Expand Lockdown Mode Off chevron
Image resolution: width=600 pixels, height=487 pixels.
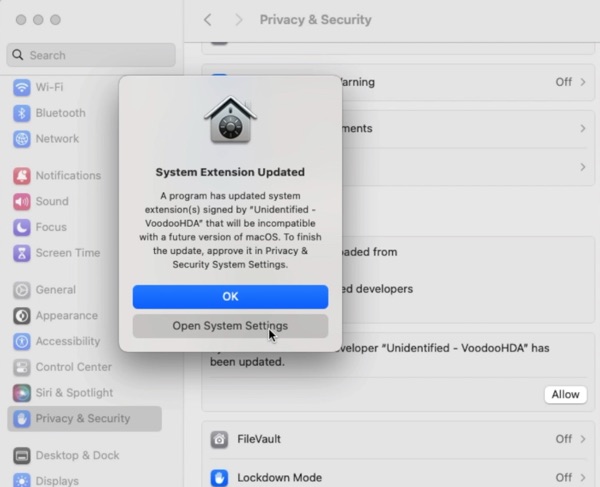click(x=570, y=477)
